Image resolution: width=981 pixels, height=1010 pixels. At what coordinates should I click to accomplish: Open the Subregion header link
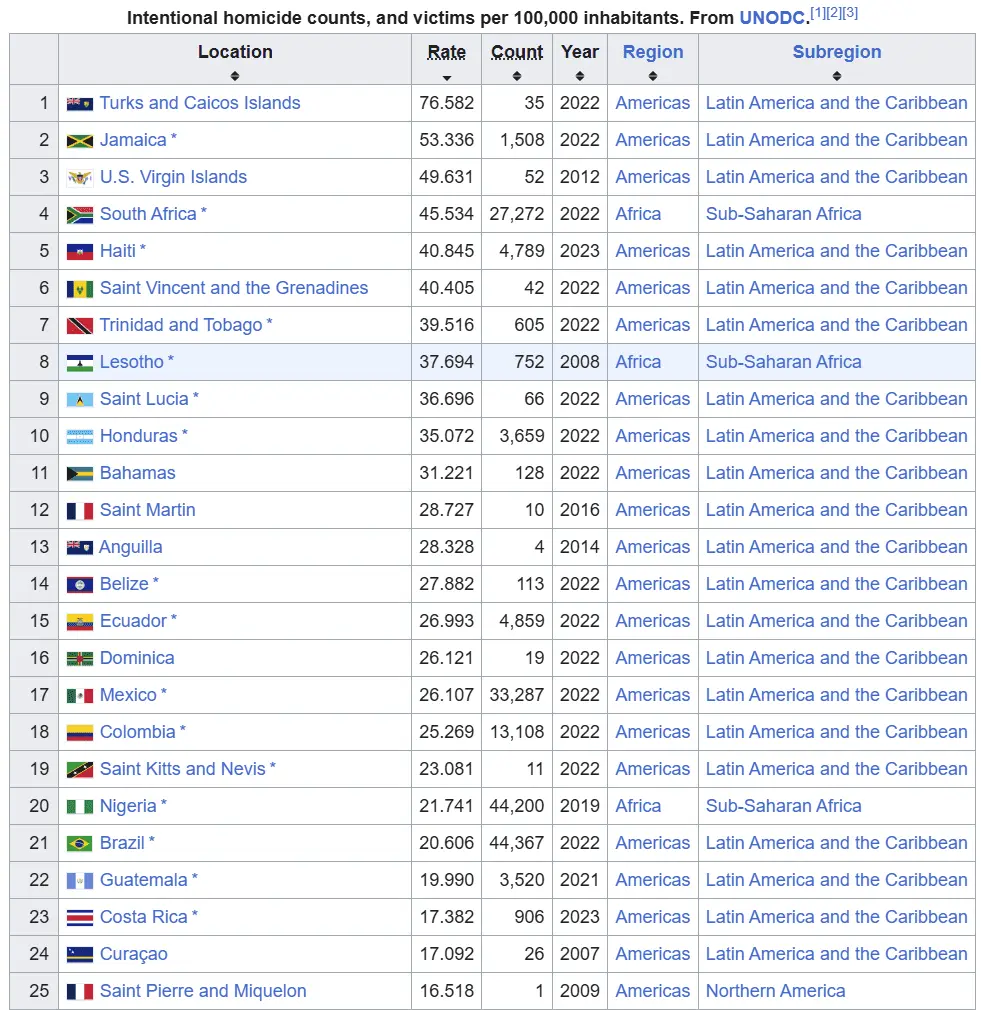tap(837, 52)
